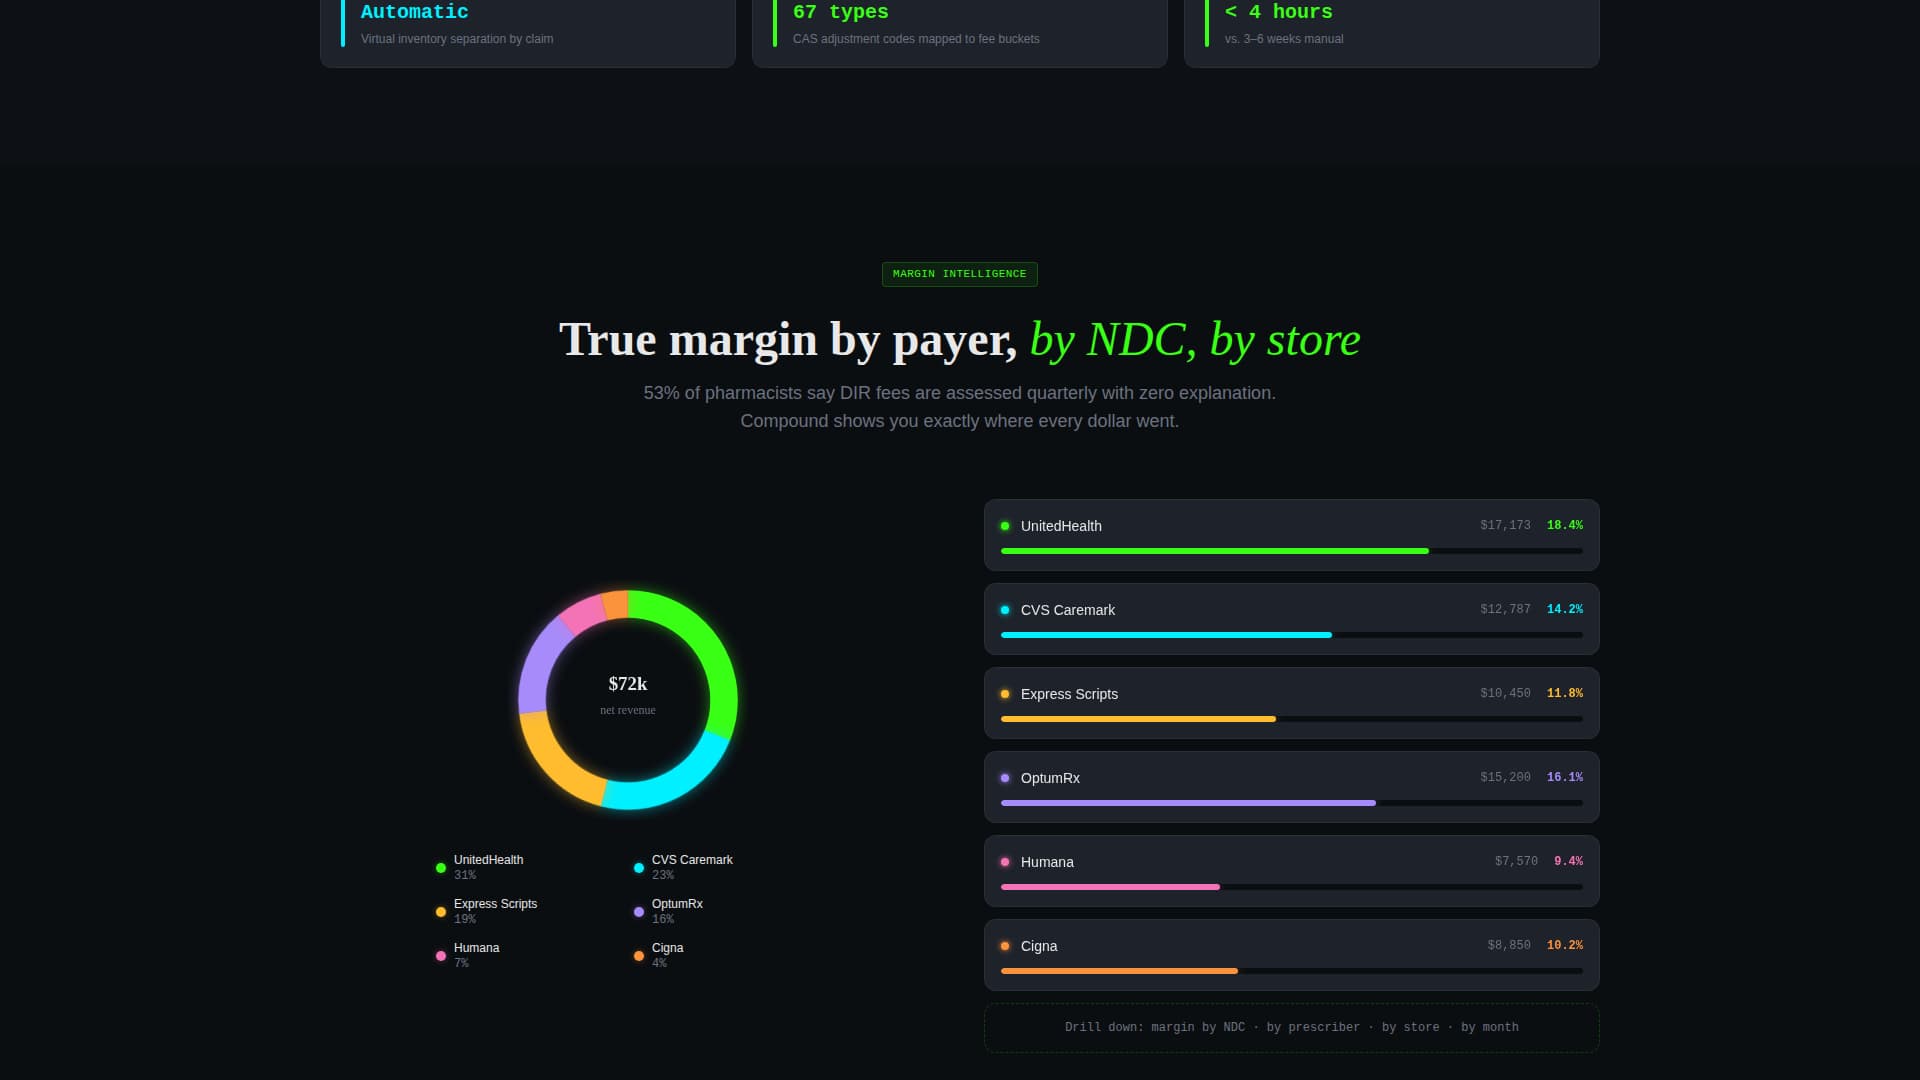Click the 11.8% Express Scripts margin
This screenshot has width=1920, height=1080.
tap(1565, 693)
